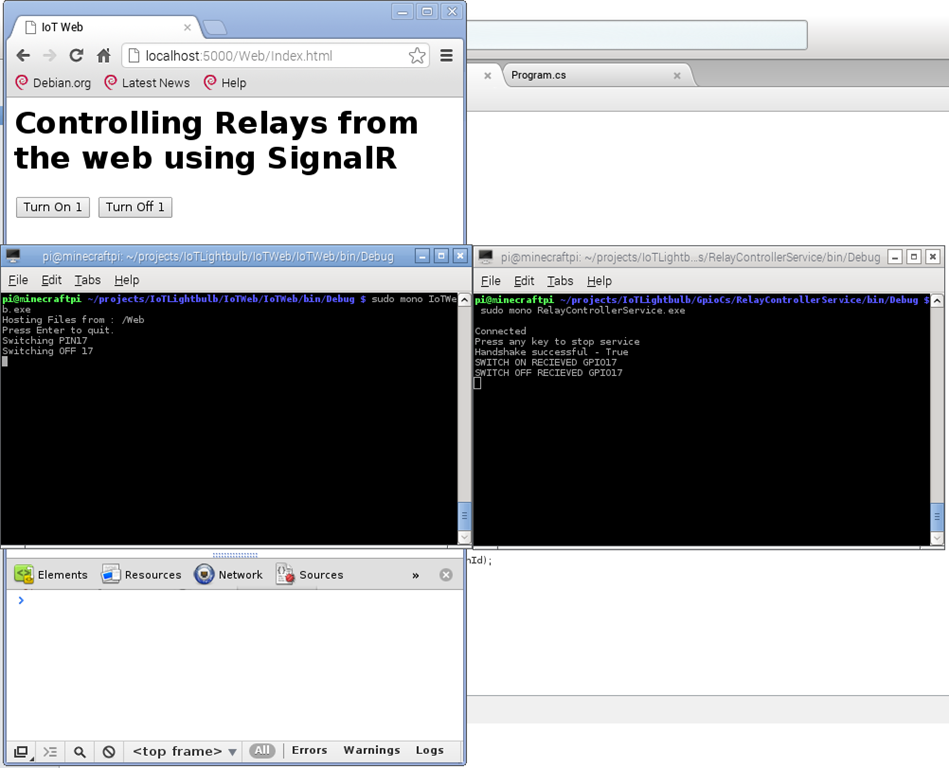Close the developer tools panel
Screen dimensions: 949x768
[446, 575]
